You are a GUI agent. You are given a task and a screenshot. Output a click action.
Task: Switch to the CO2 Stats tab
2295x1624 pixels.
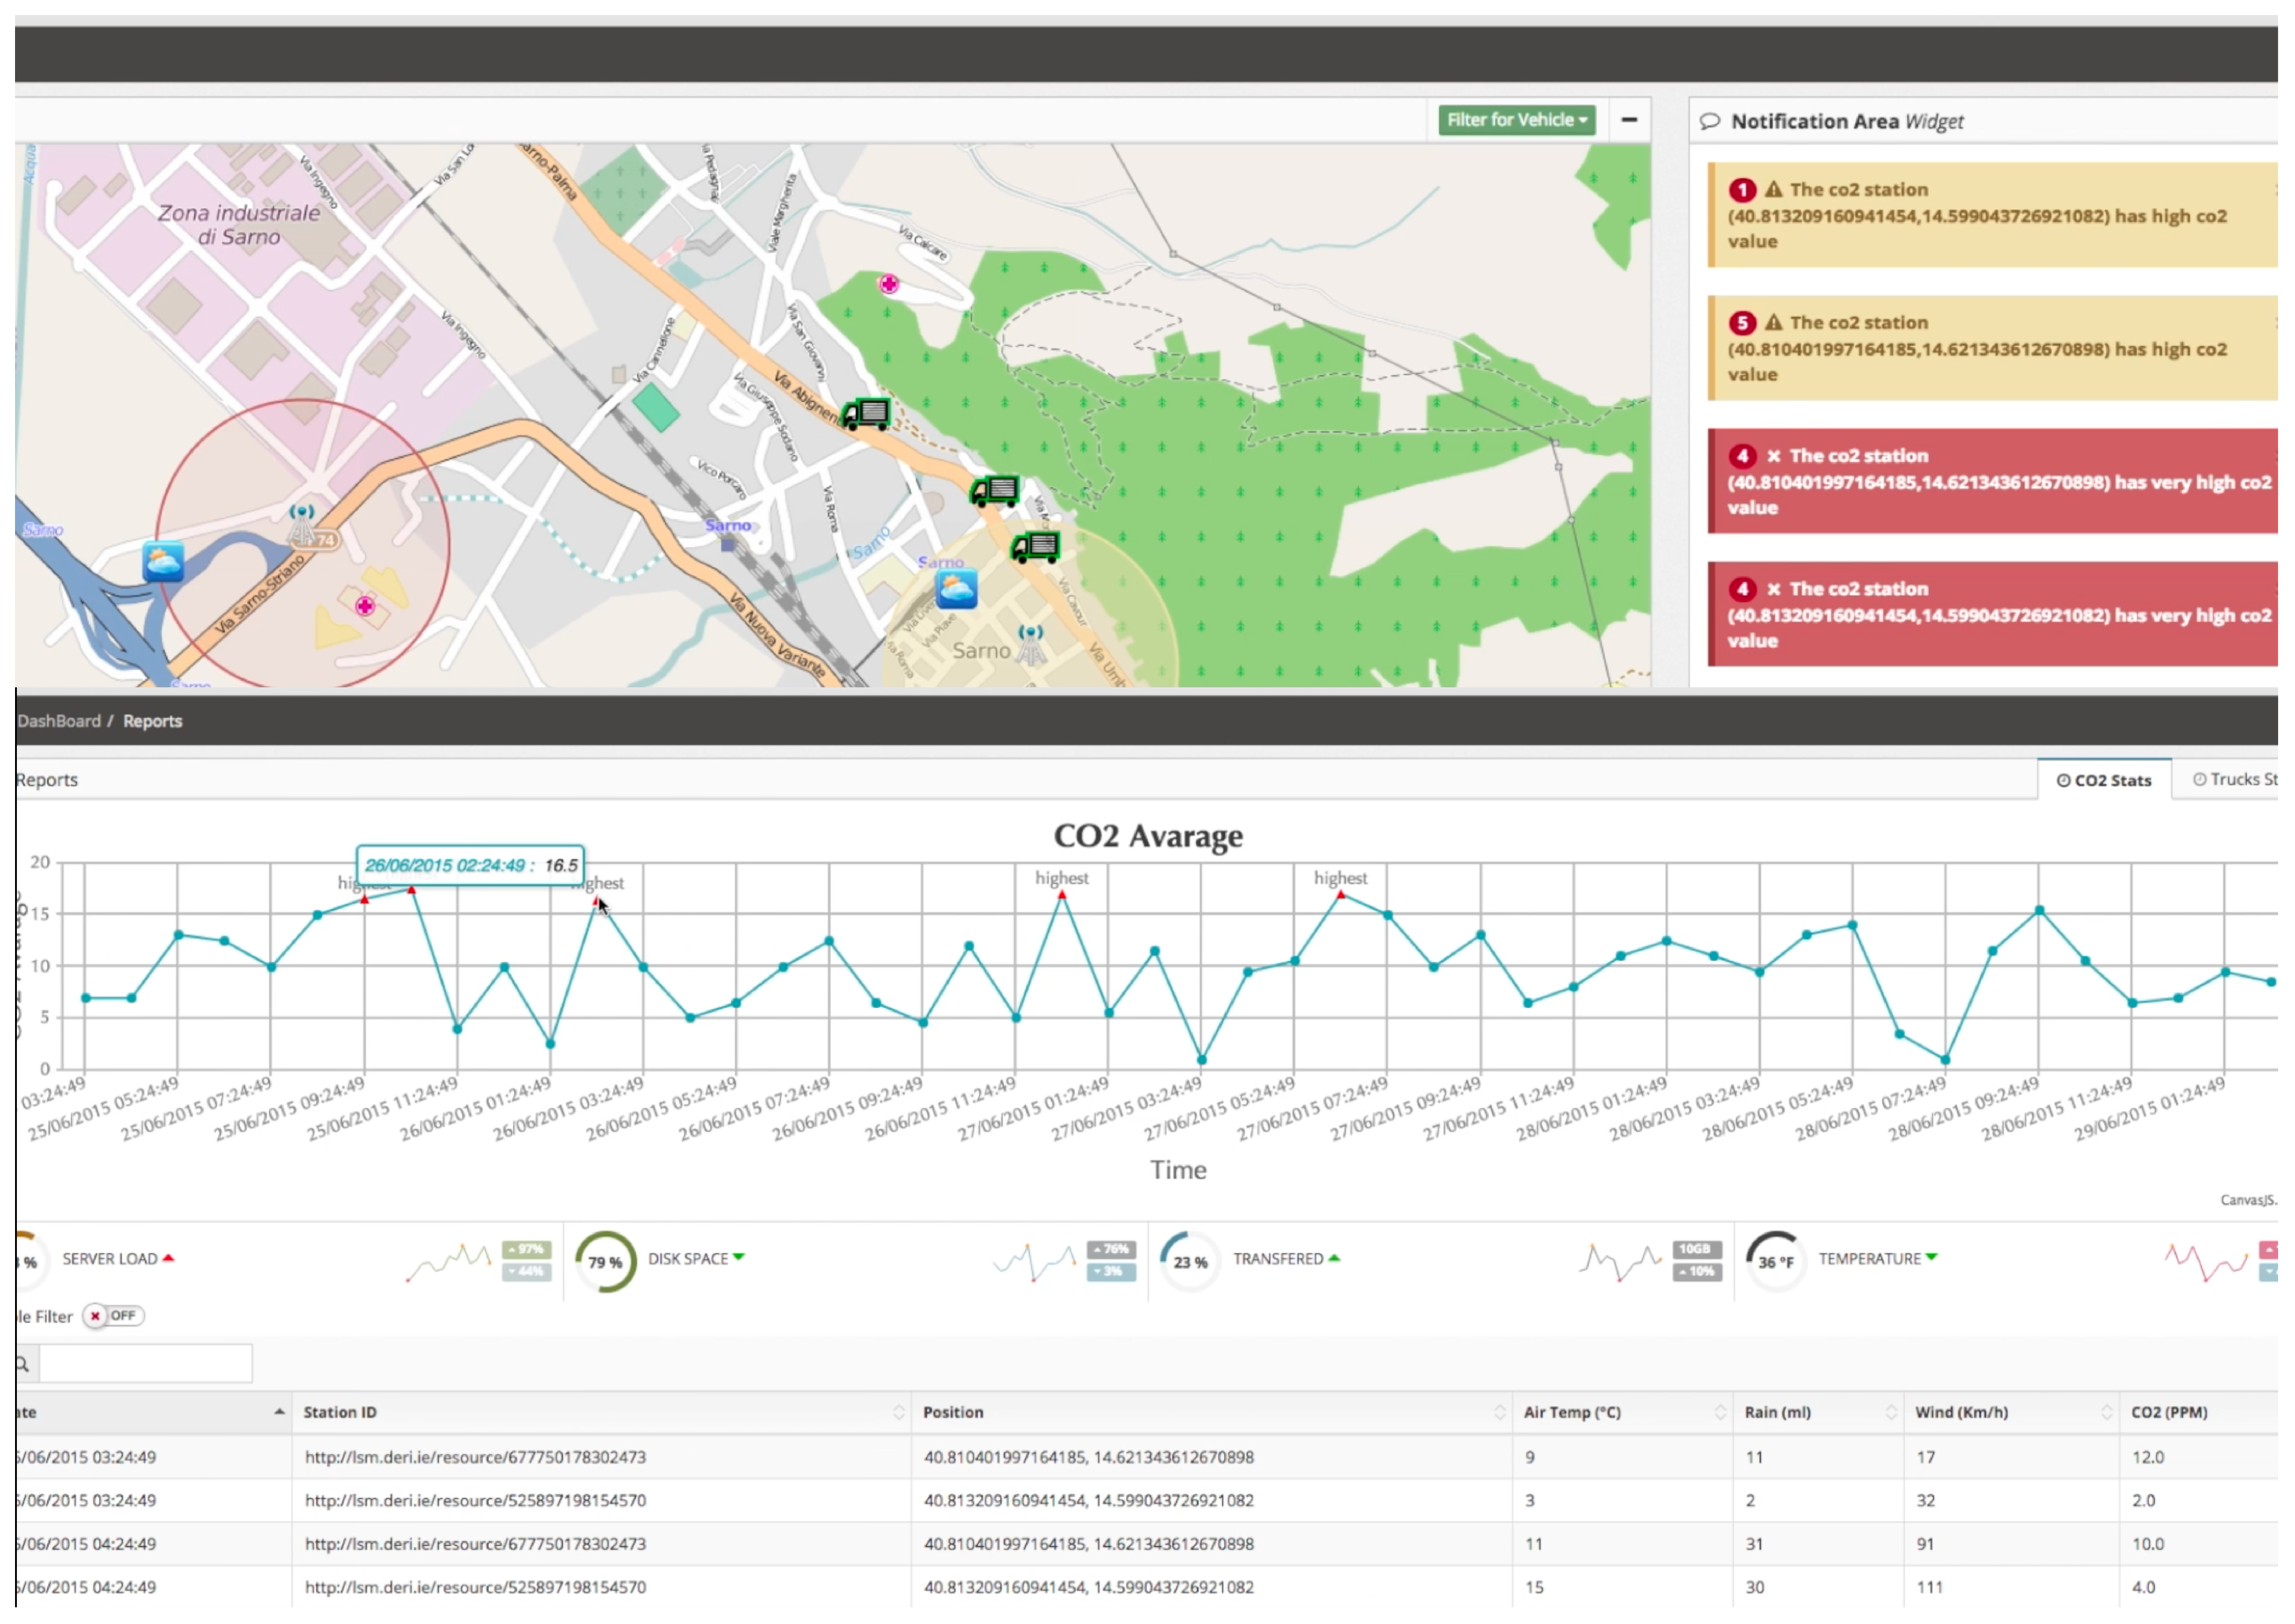(x=2103, y=780)
